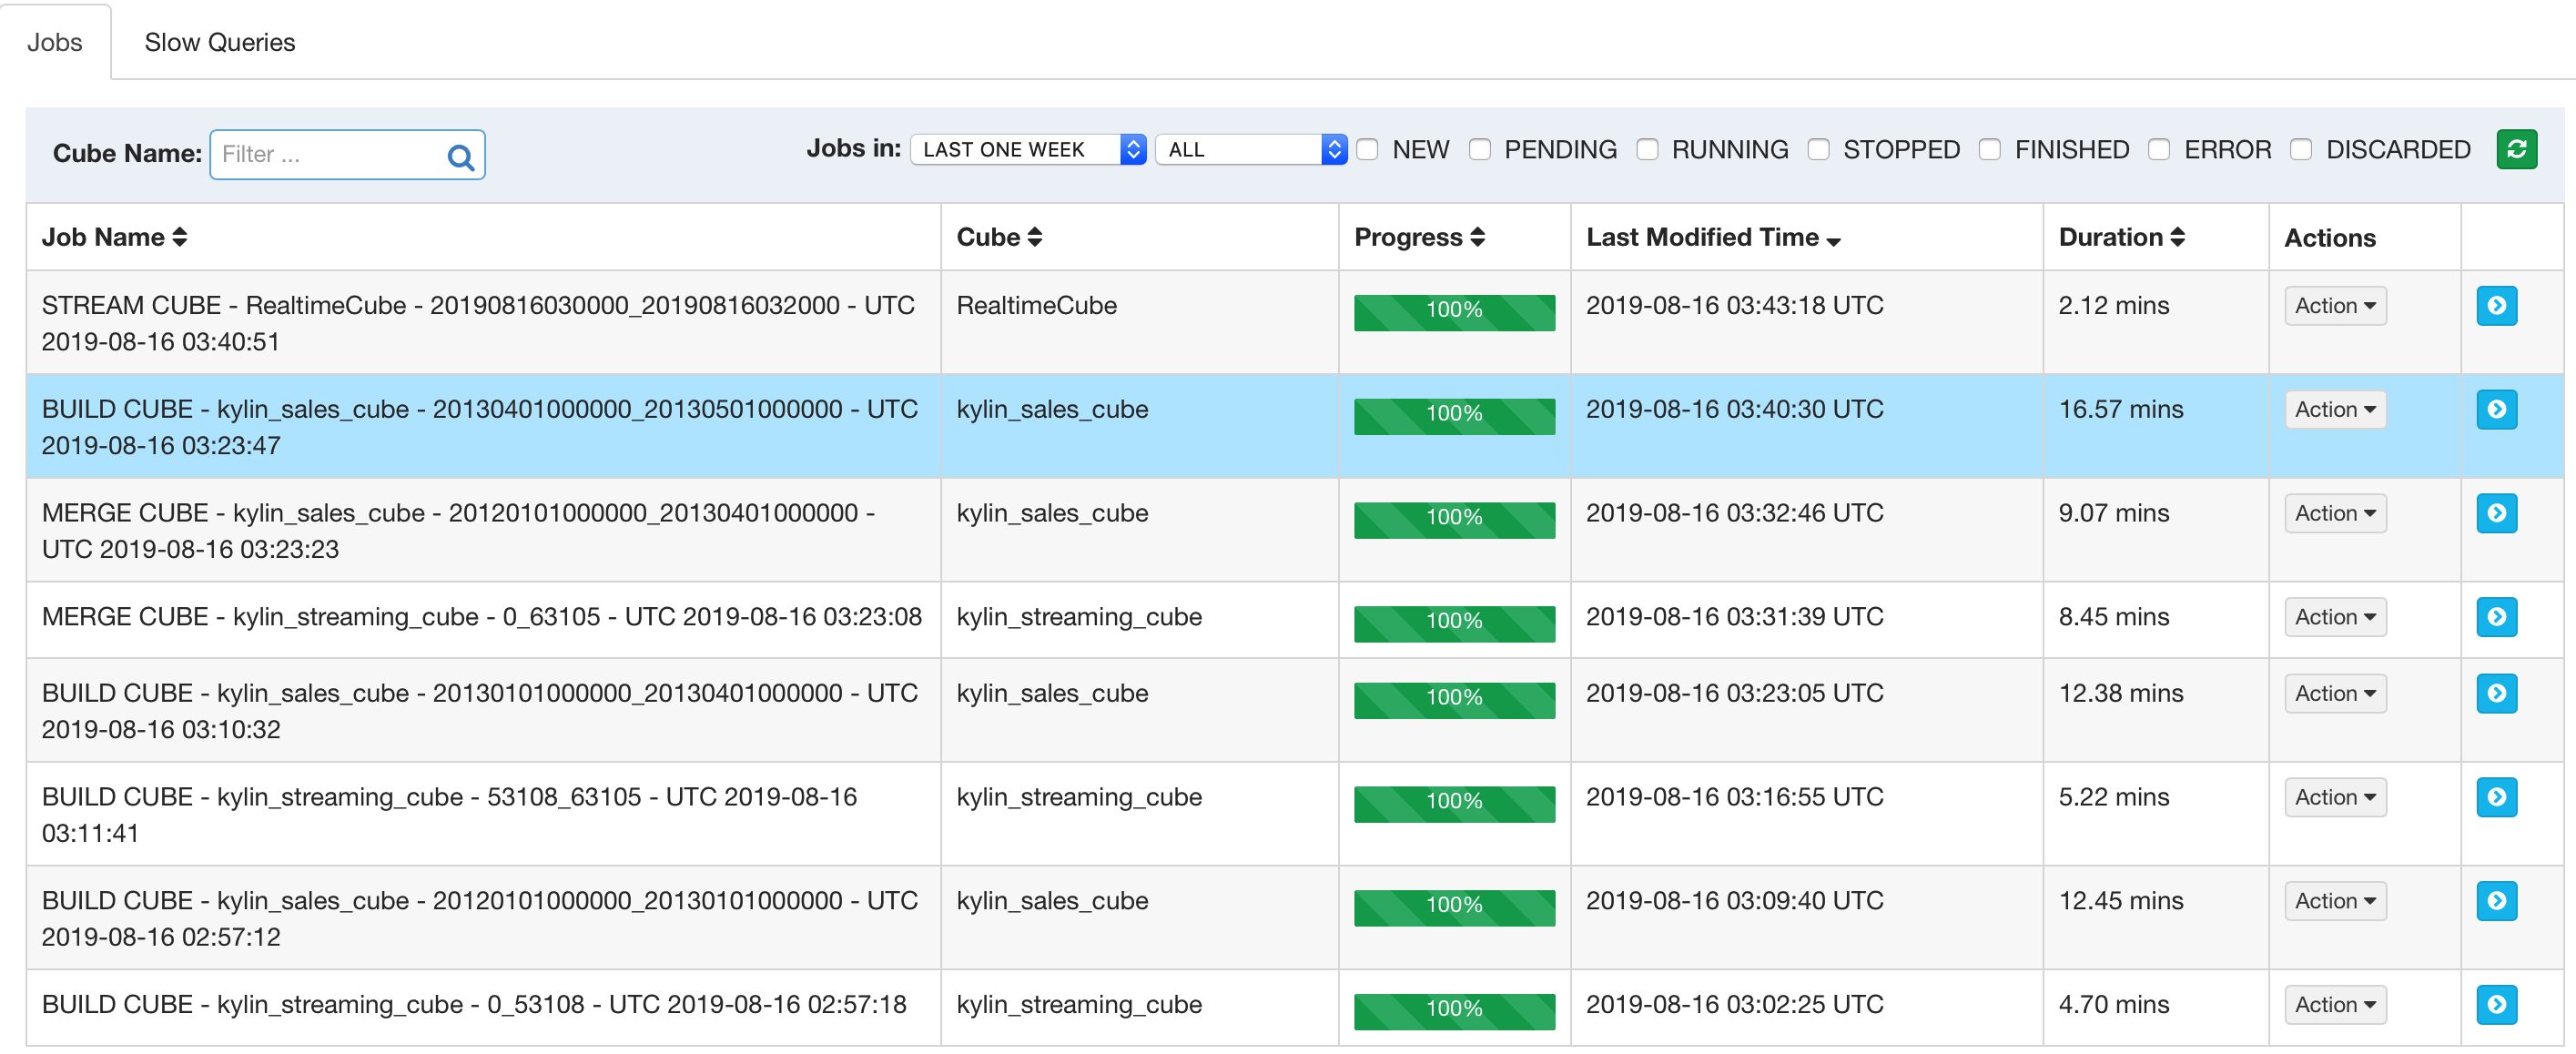Click Action button for the 12.45 mins job

pyautogui.click(x=2334, y=901)
